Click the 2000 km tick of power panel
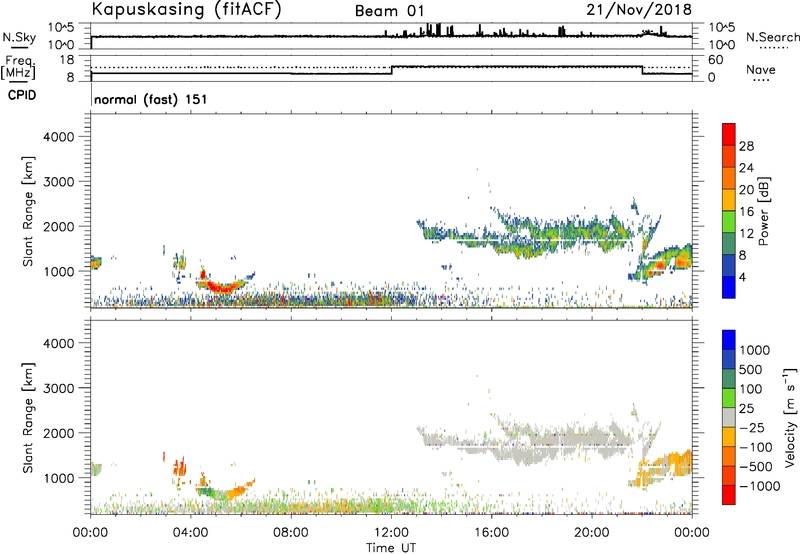The image size is (800, 554). pyautogui.click(x=59, y=226)
